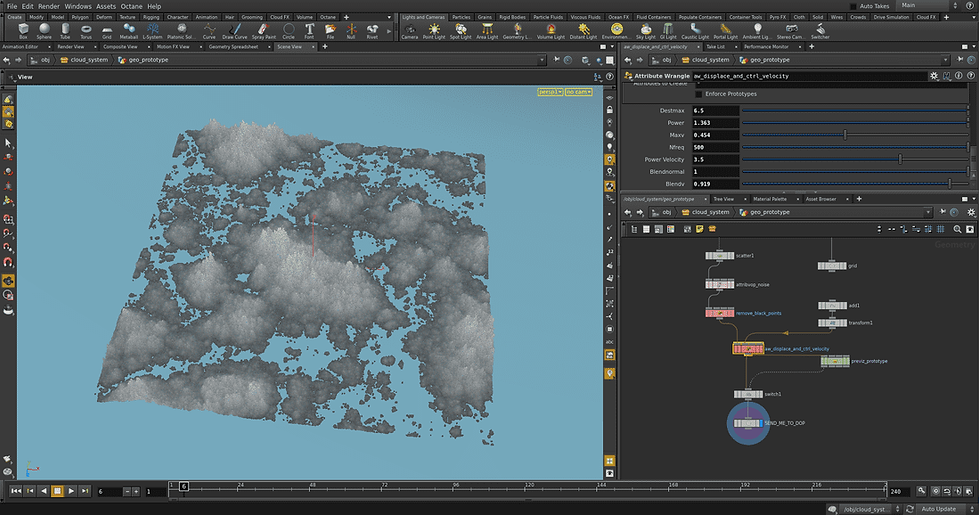Open the persp viewport dropdown
Image resolution: width=979 pixels, height=515 pixels.
click(x=550, y=92)
